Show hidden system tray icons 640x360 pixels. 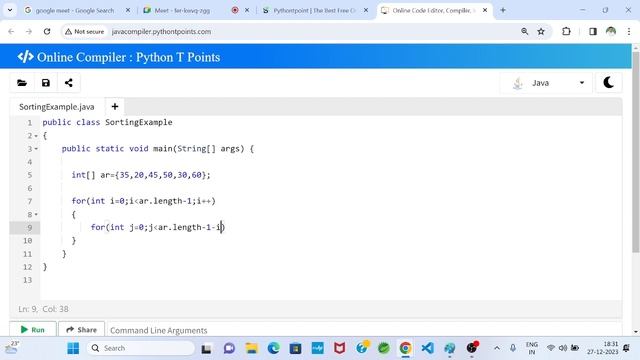[497, 348]
